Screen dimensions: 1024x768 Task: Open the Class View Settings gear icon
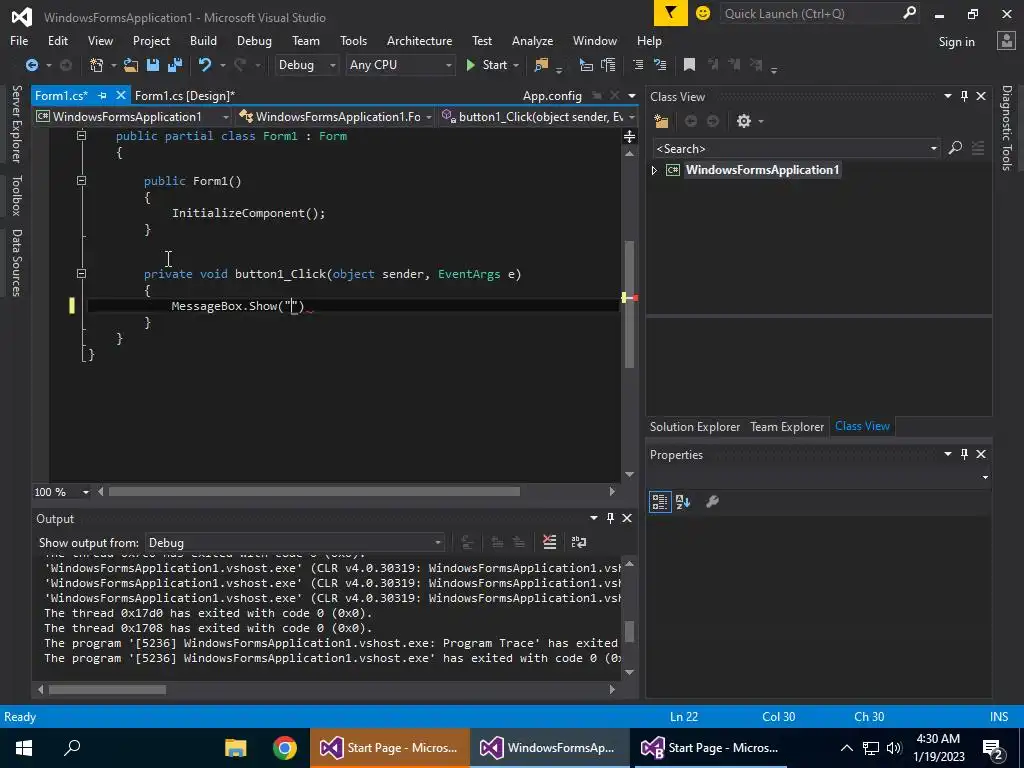(744, 121)
